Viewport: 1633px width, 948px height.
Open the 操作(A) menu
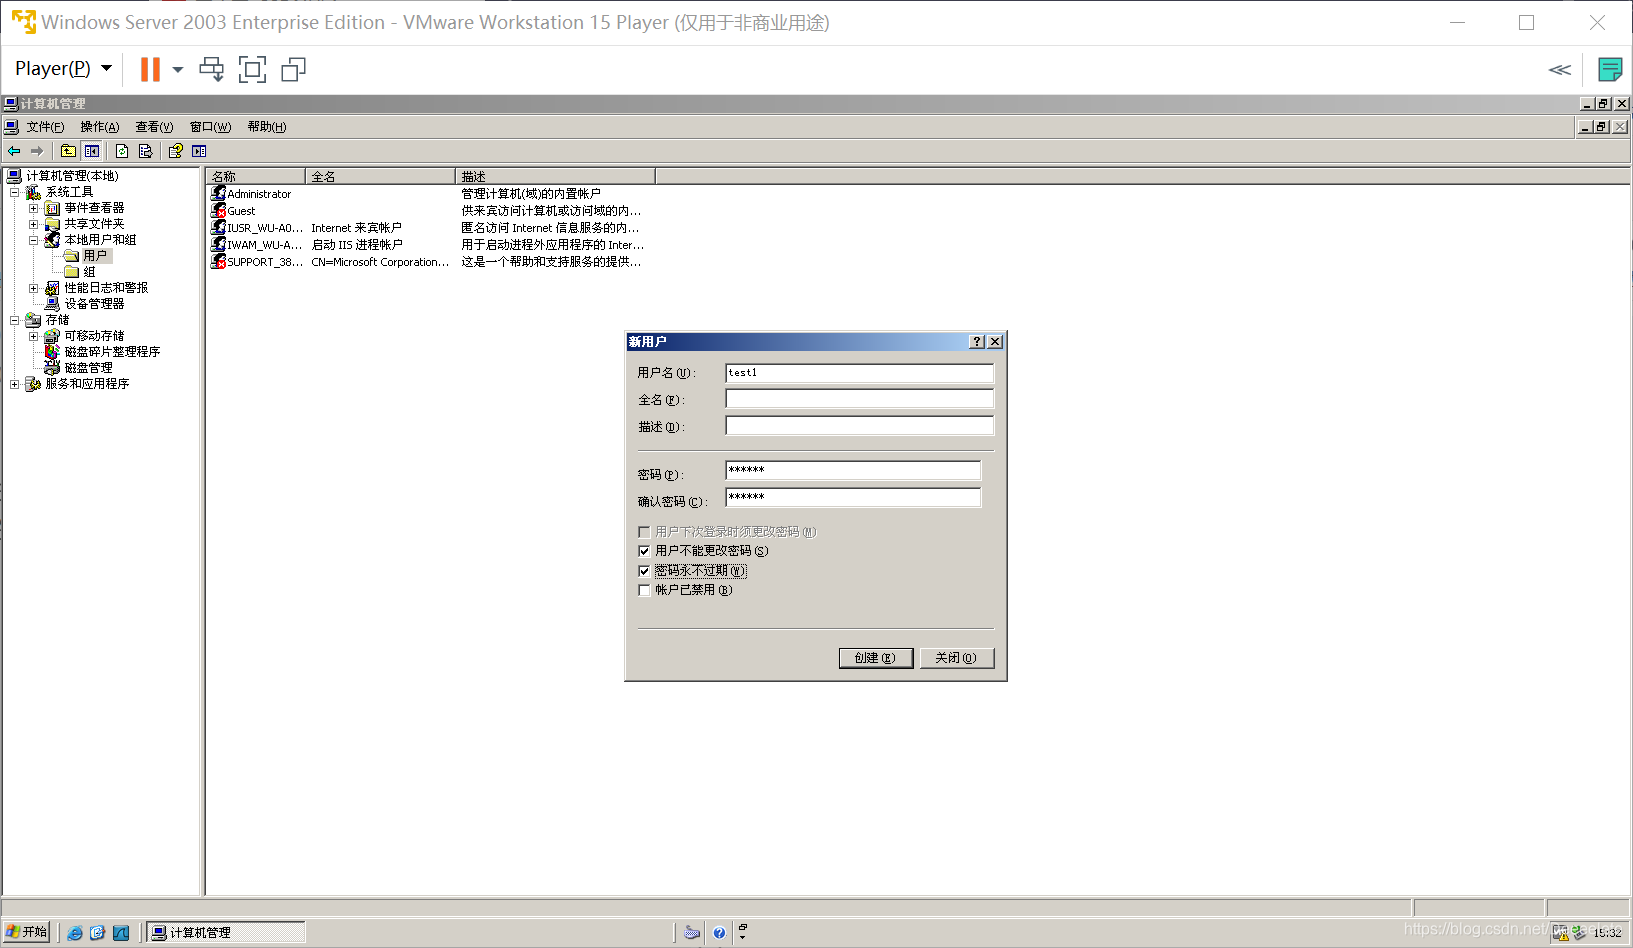[x=99, y=127]
